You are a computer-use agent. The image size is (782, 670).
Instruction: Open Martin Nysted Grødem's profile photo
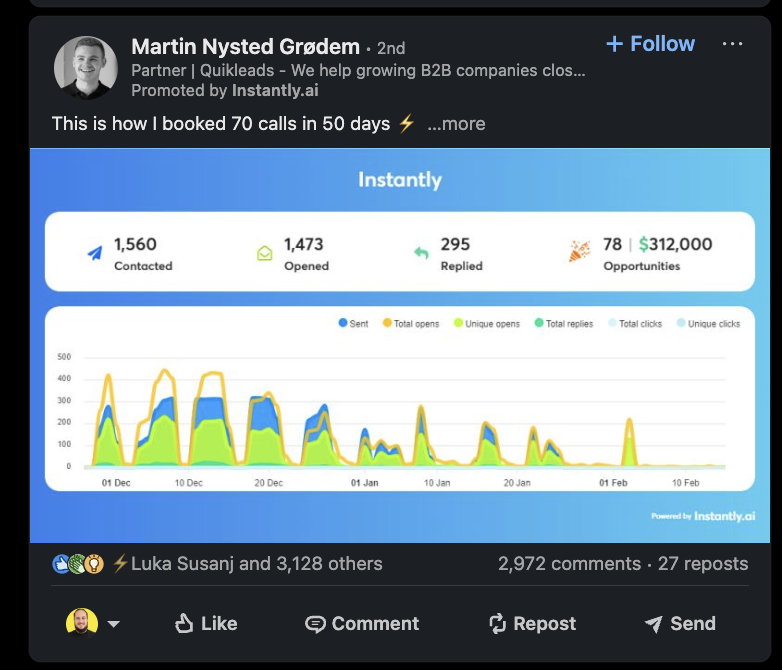pyautogui.click(x=86, y=68)
